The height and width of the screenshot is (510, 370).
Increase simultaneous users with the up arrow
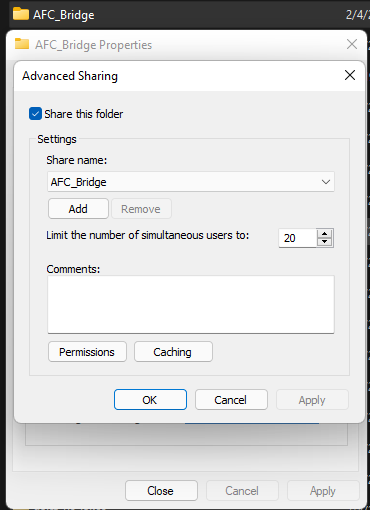point(324,233)
